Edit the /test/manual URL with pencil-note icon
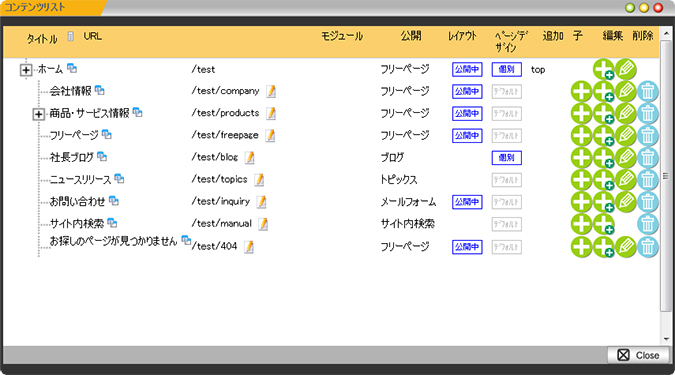 (263, 224)
